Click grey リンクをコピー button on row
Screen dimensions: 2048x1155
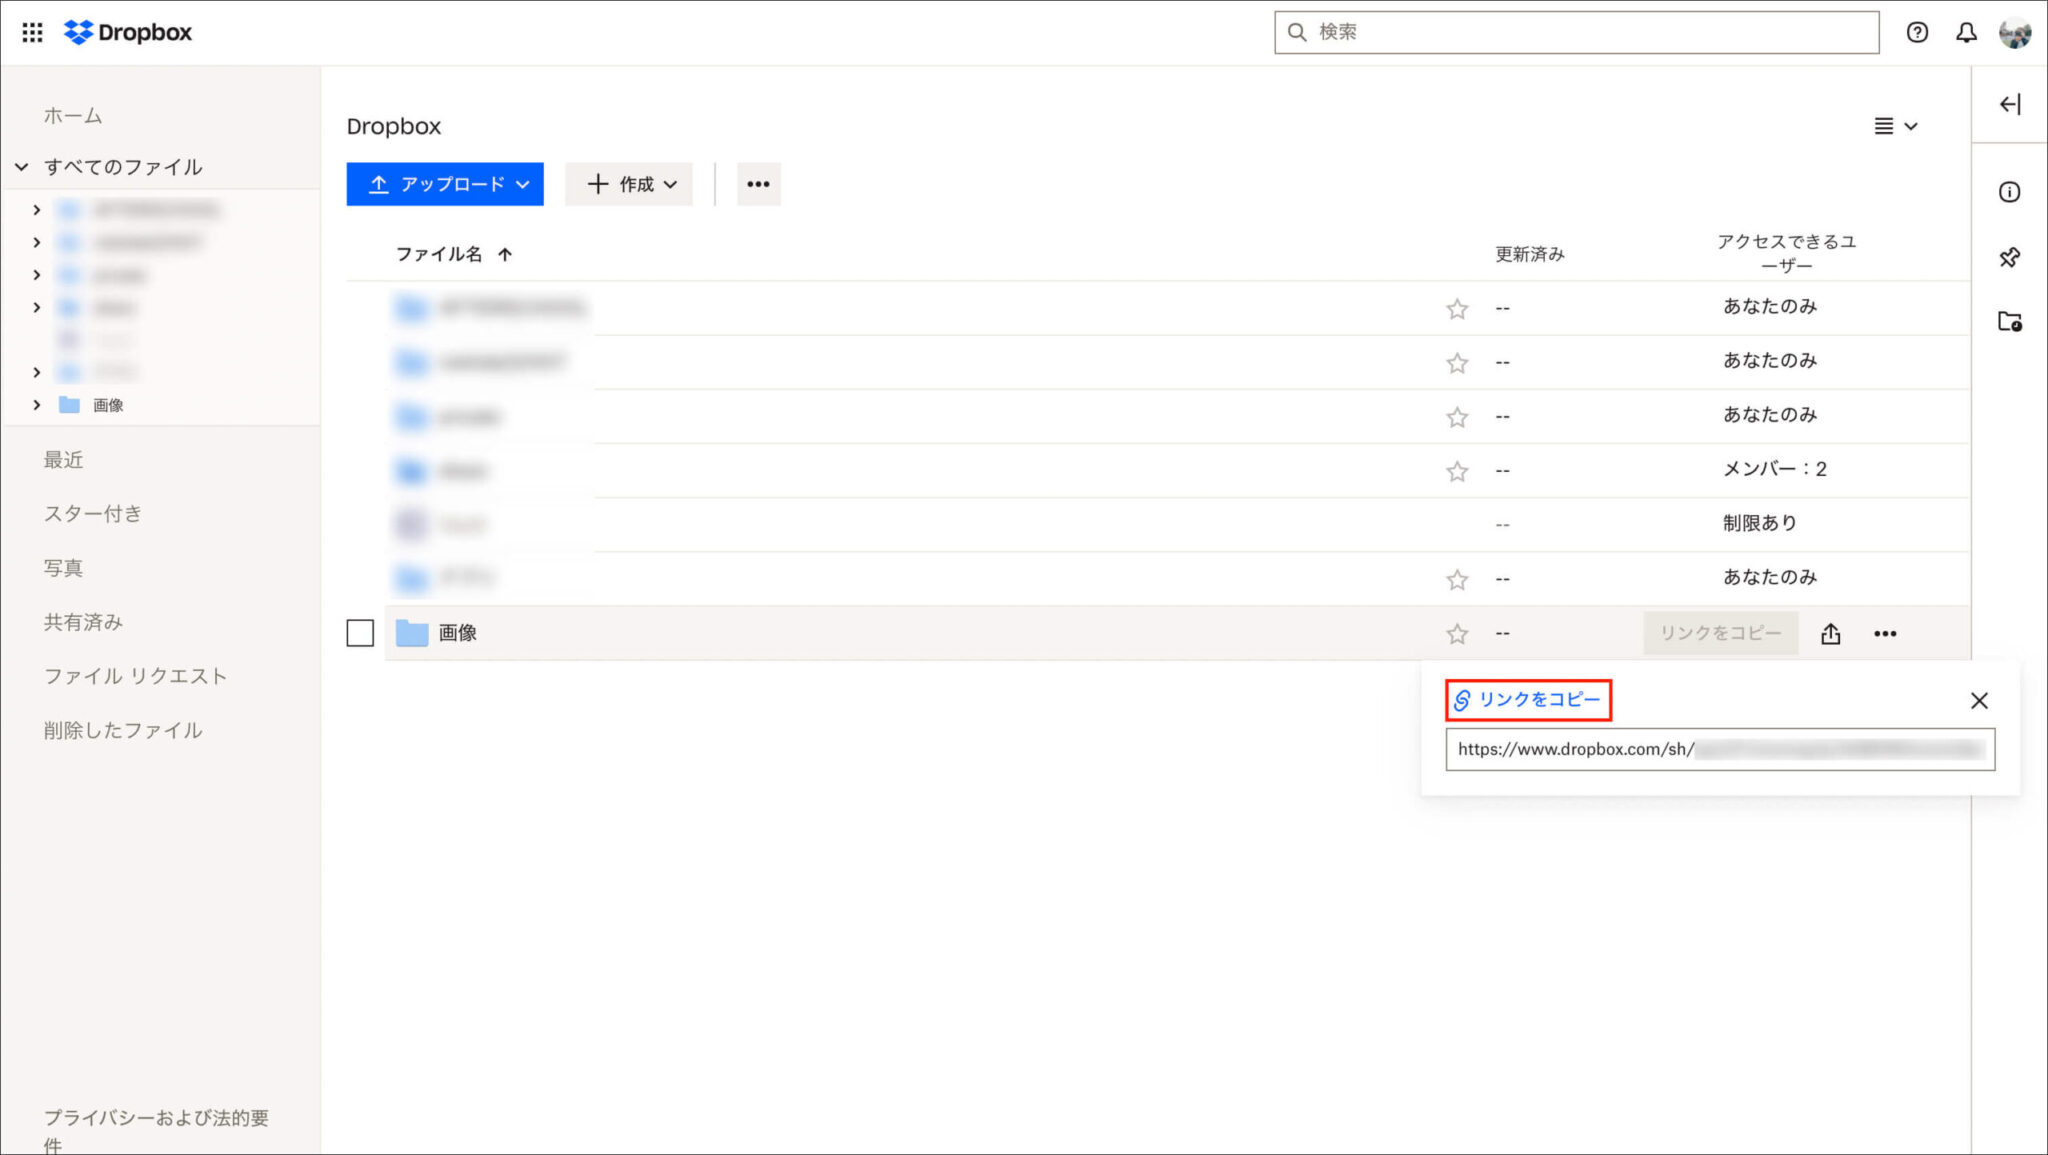pos(1720,633)
